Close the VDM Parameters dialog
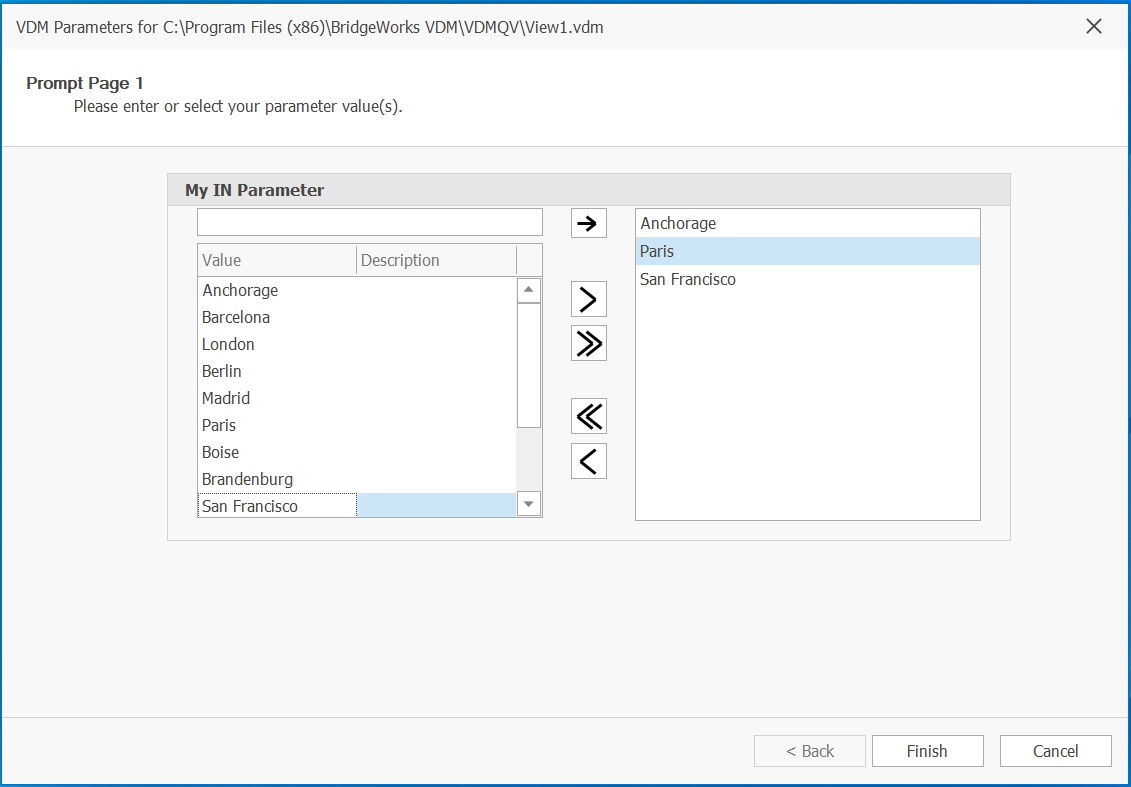This screenshot has height=787, width=1131. pos(1093,27)
